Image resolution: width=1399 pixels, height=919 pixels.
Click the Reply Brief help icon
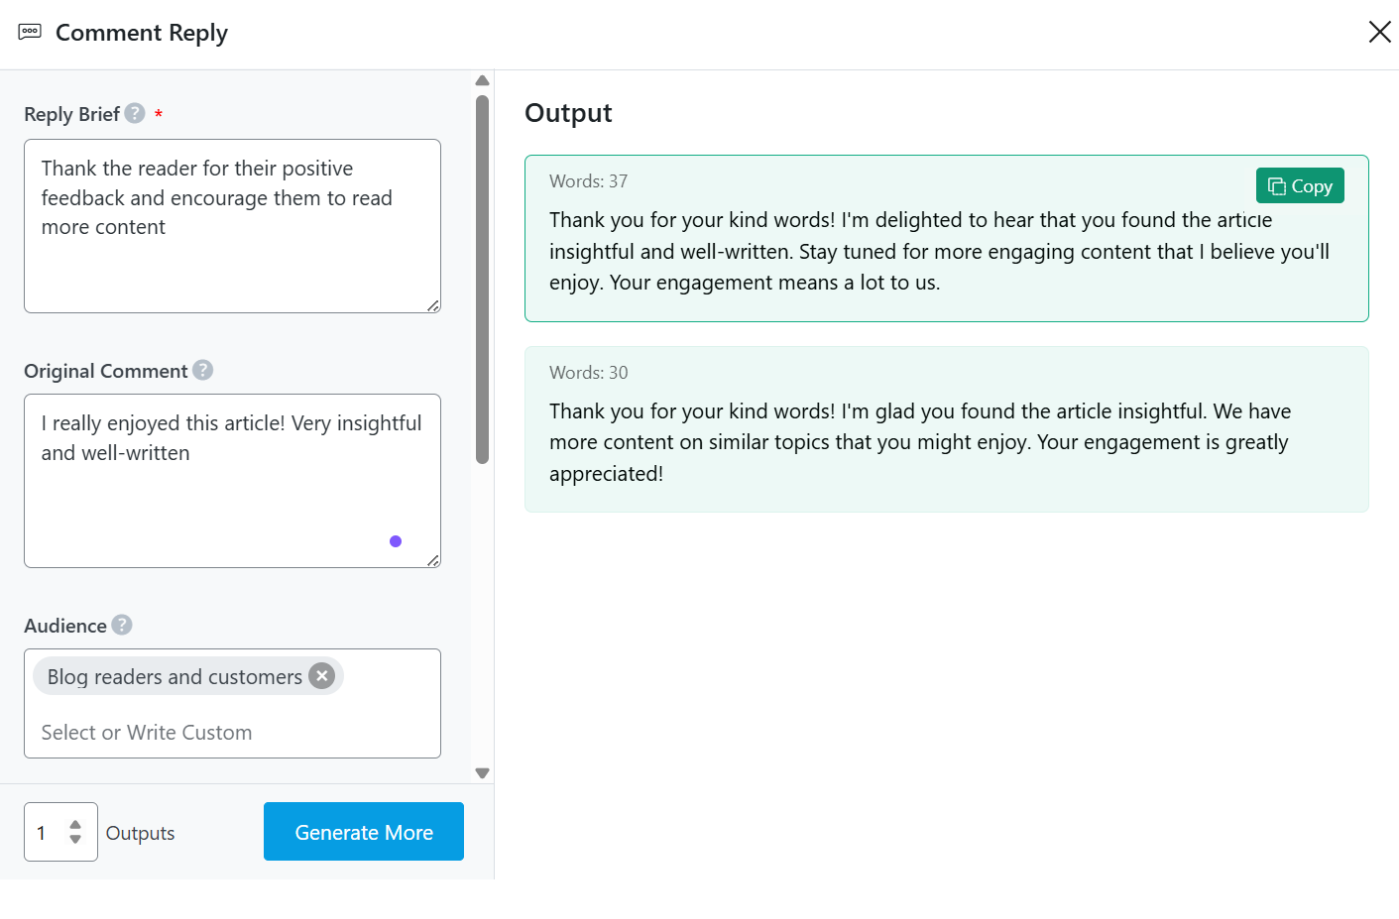135,114
